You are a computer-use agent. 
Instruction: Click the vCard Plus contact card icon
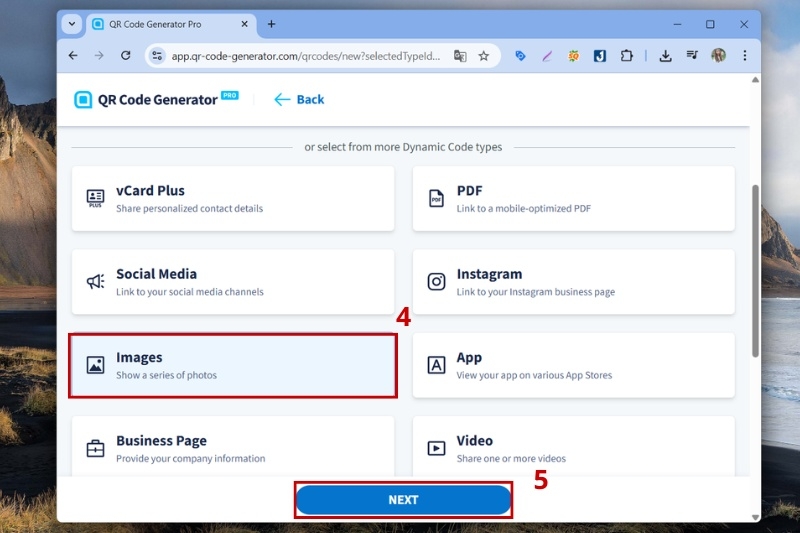[95, 198]
